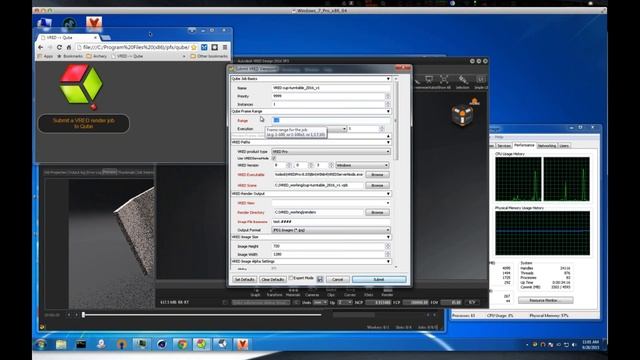Open Other bookmarks folder

click(x=209, y=56)
